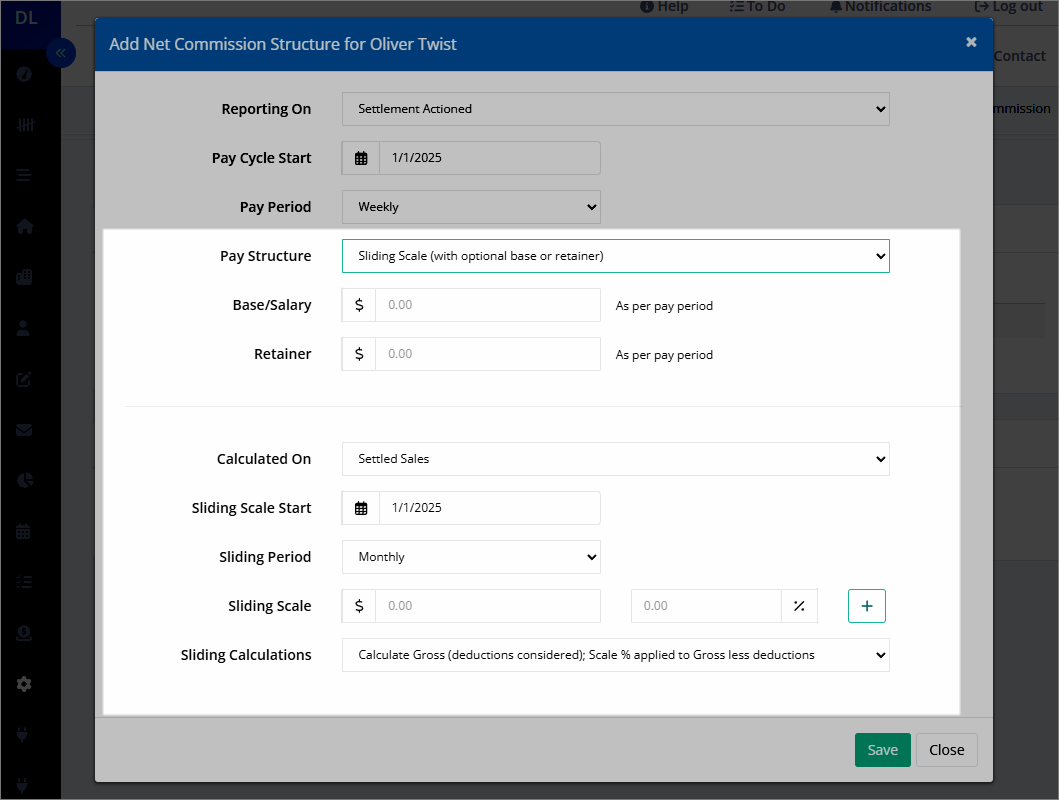Click the Sliding Scale Start date field
The width and height of the screenshot is (1059, 800).
click(490, 508)
